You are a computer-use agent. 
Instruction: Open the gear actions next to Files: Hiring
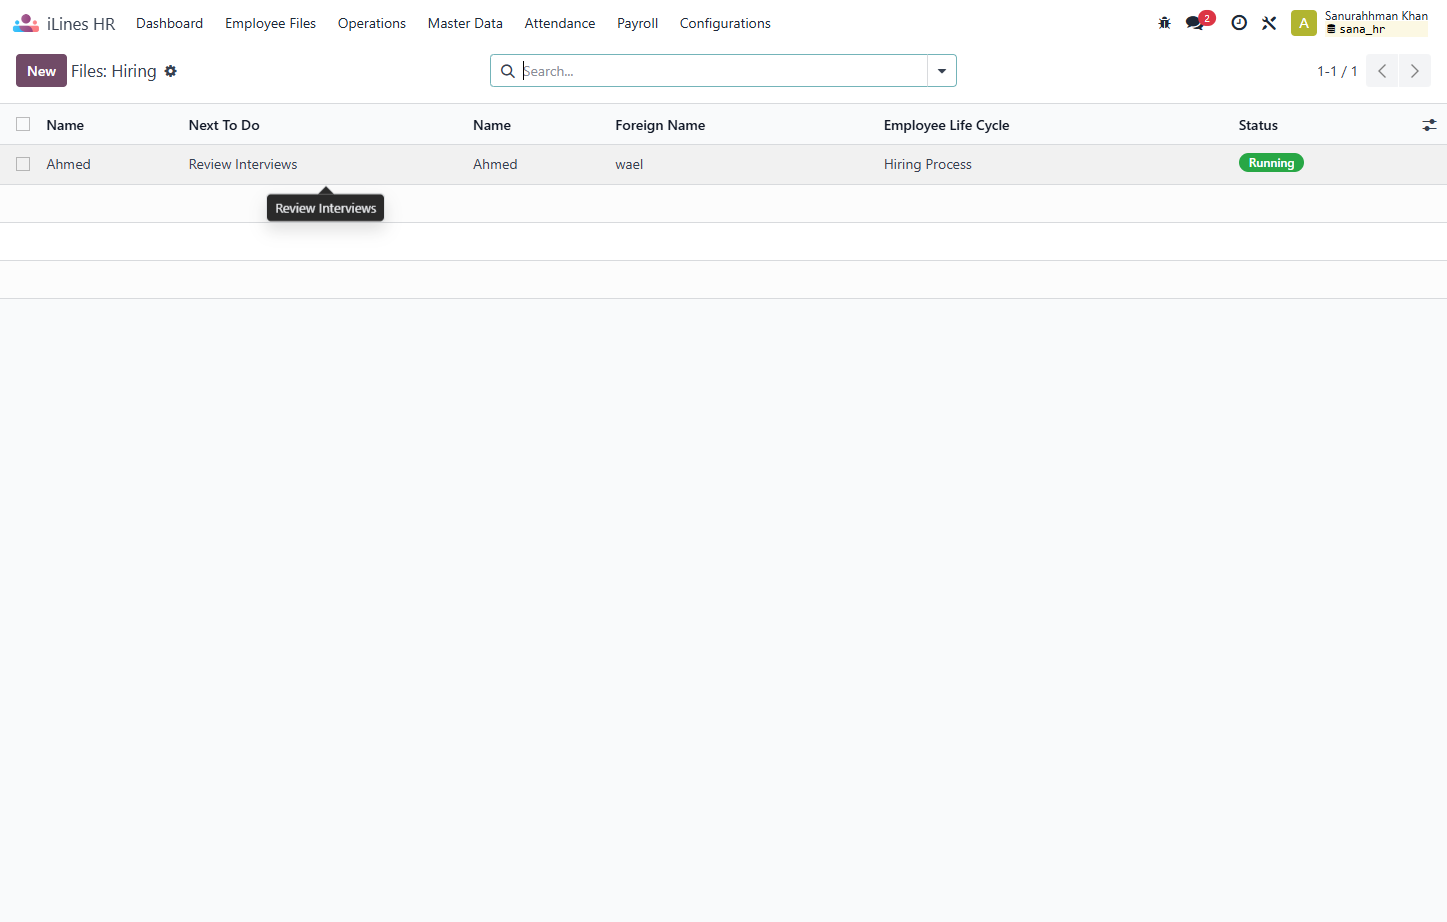pyautogui.click(x=171, y=71)
